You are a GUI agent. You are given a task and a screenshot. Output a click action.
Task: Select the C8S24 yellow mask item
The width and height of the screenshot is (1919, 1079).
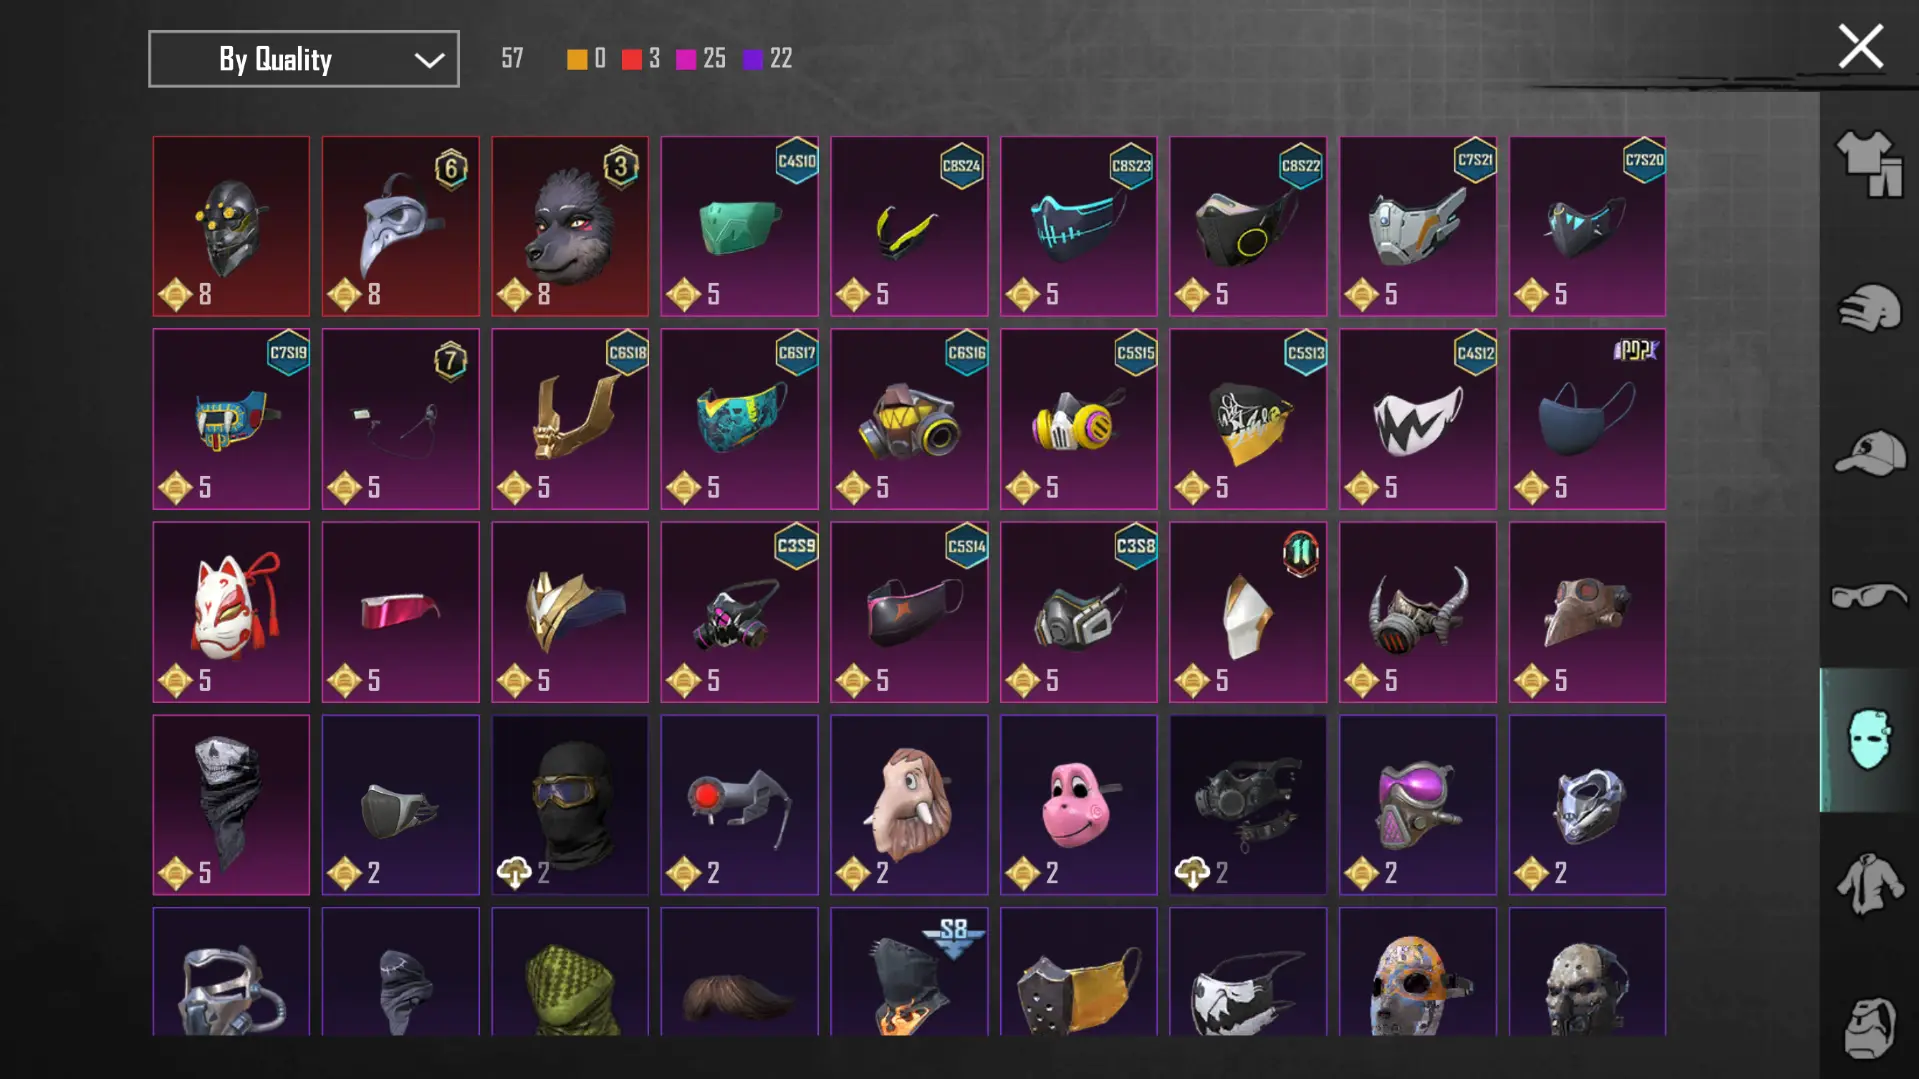click(909, 226)
